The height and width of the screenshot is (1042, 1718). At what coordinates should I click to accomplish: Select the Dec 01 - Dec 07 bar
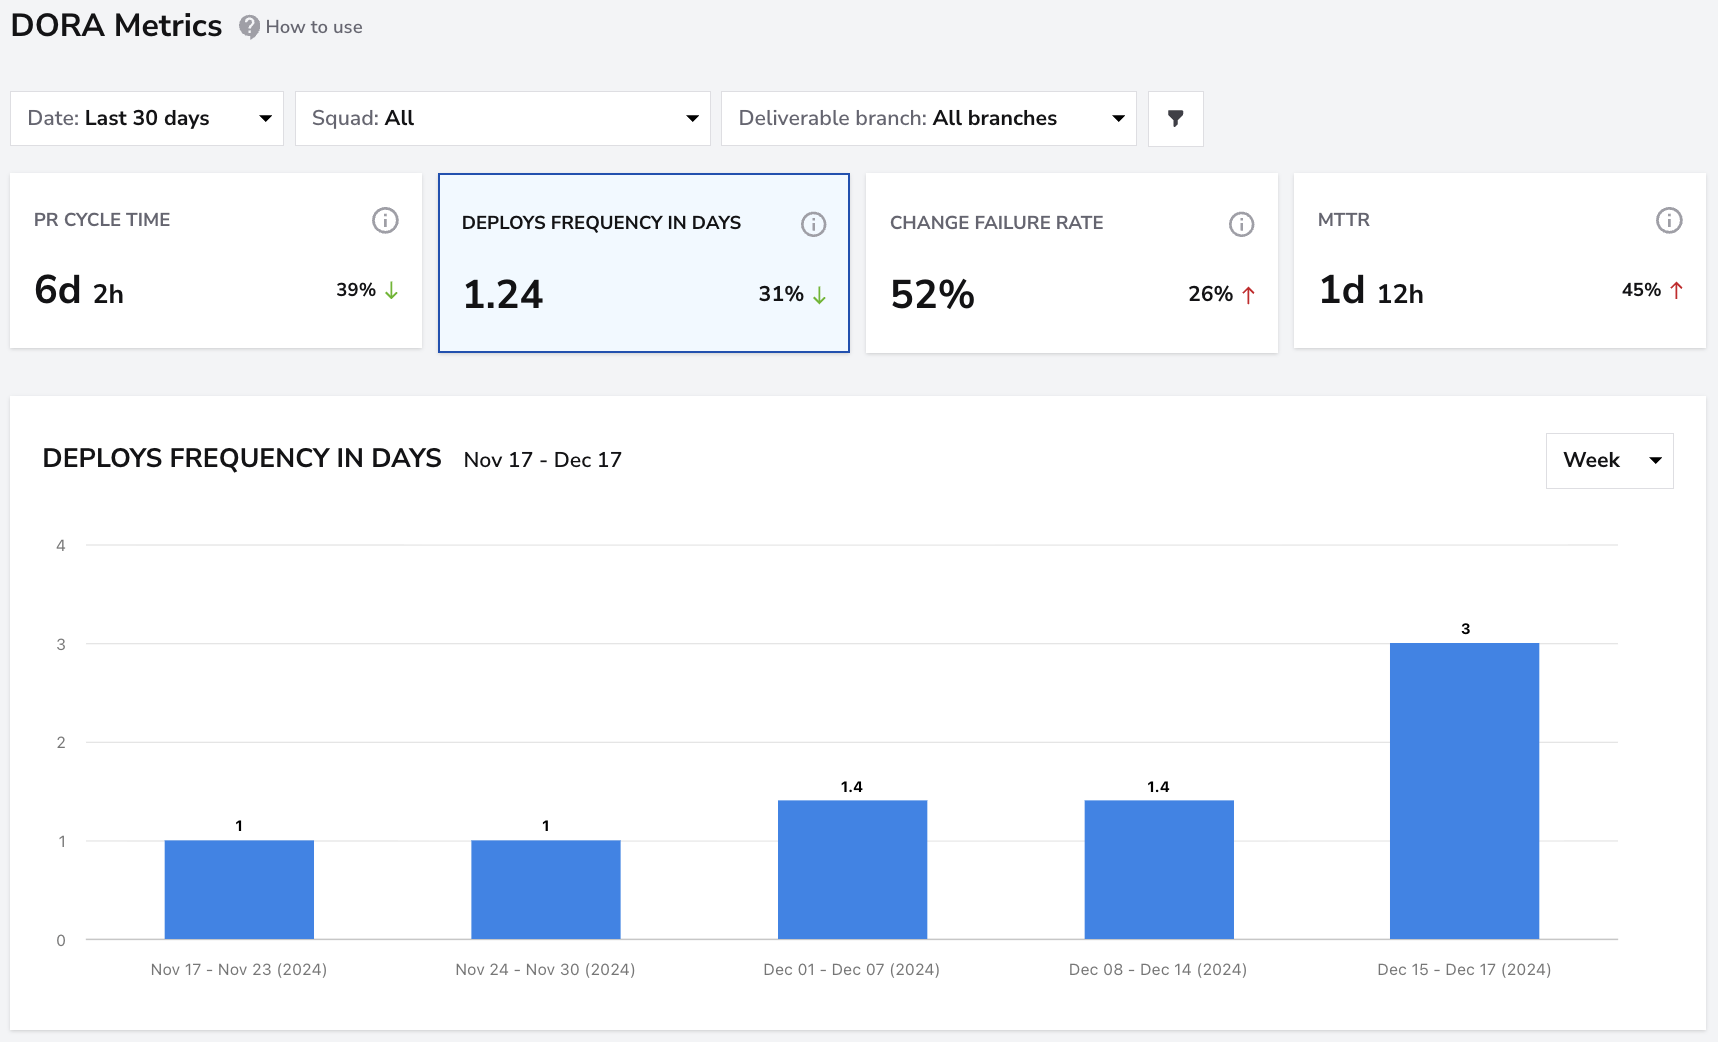(852, 870)
